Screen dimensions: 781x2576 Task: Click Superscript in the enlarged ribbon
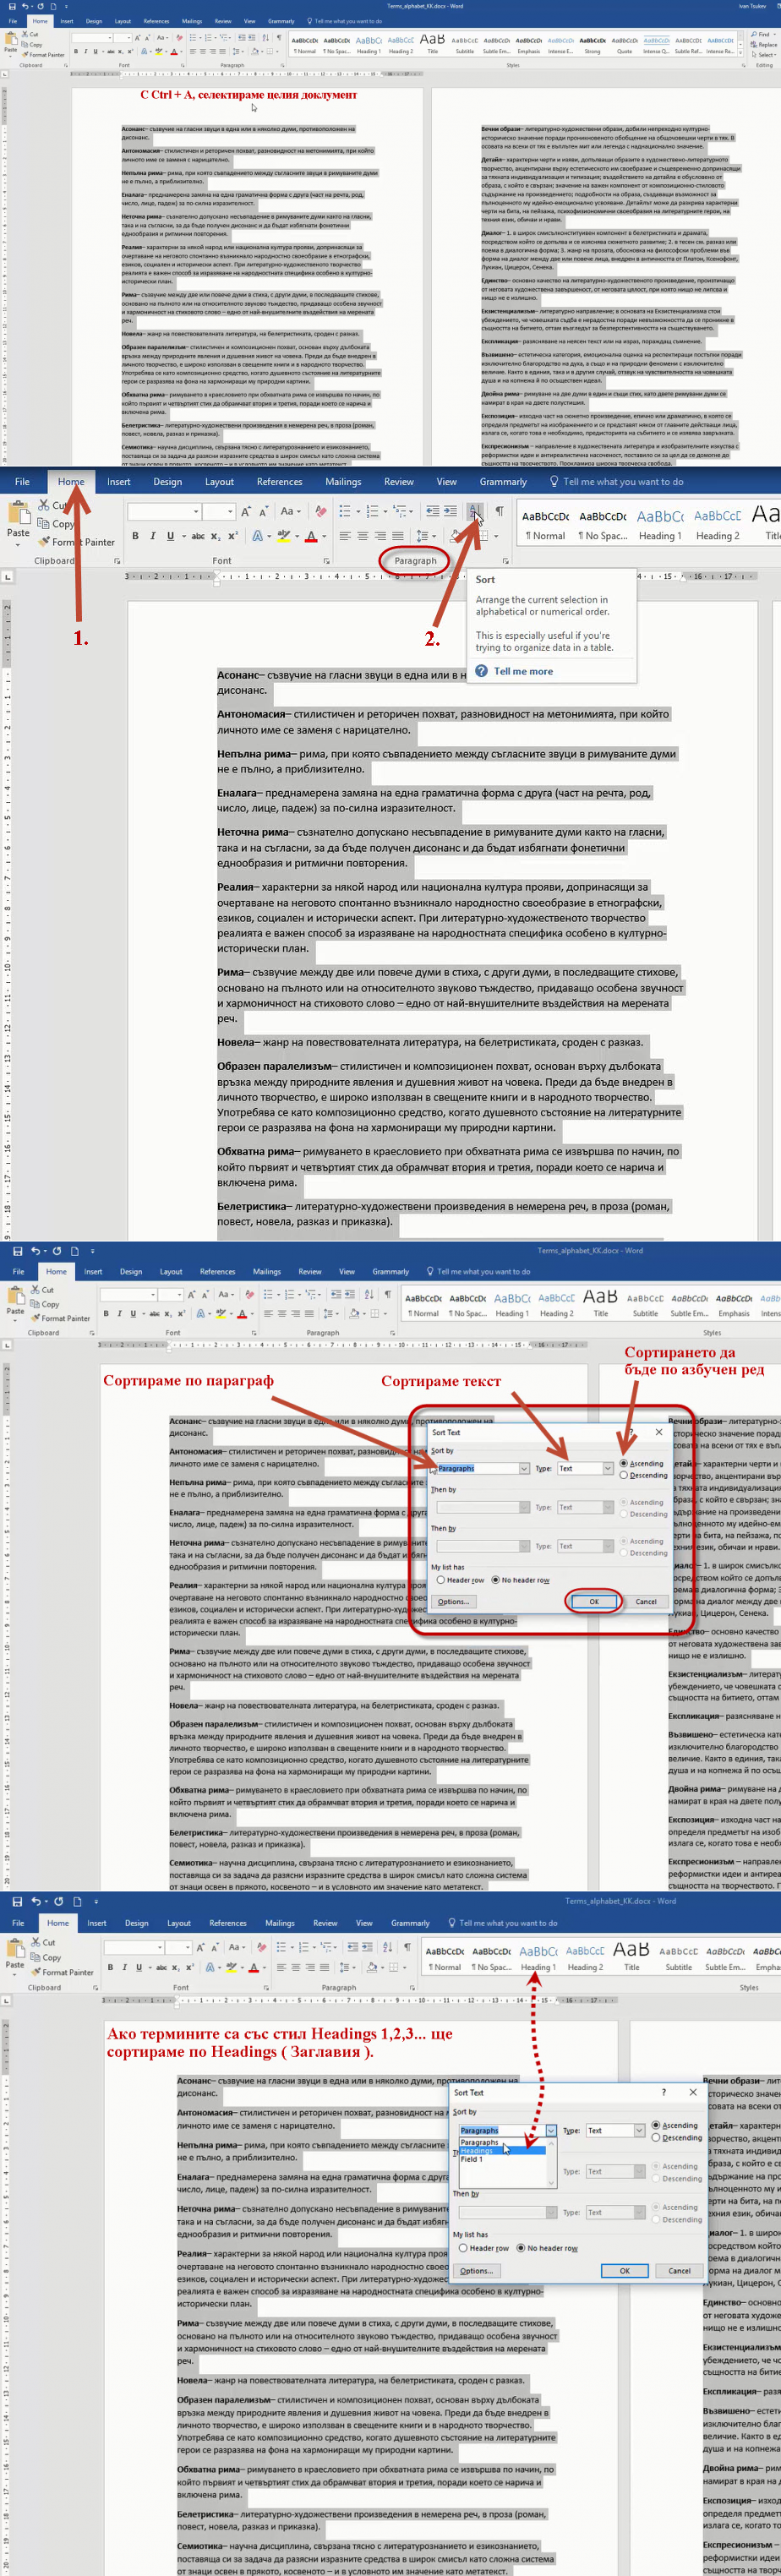[x=233, y=536]
